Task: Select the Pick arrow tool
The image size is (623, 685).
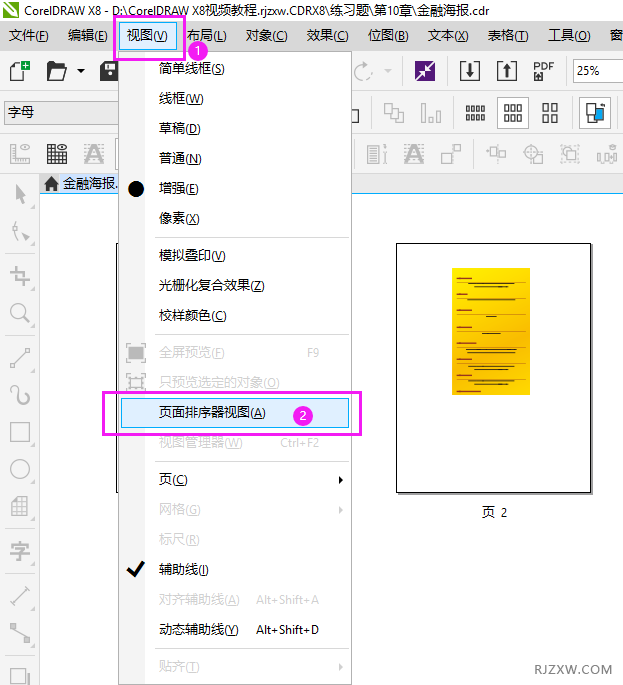Action: 20,194
